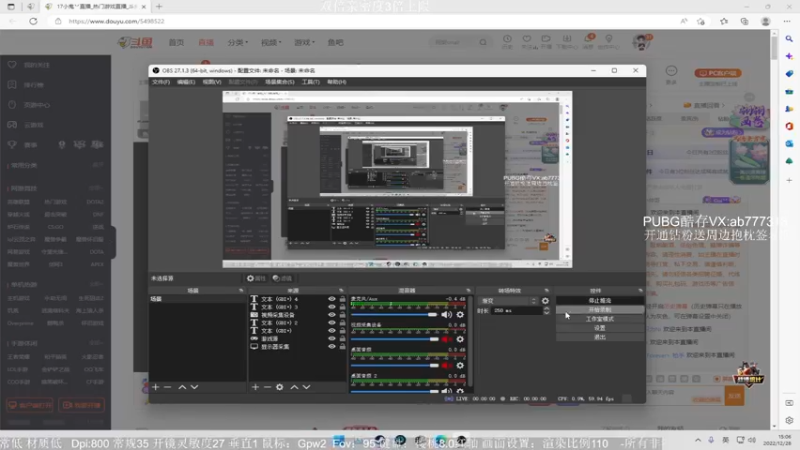
Task: Toggle visibility of 视频采集设备 source
Action: (x=332, y=315)
